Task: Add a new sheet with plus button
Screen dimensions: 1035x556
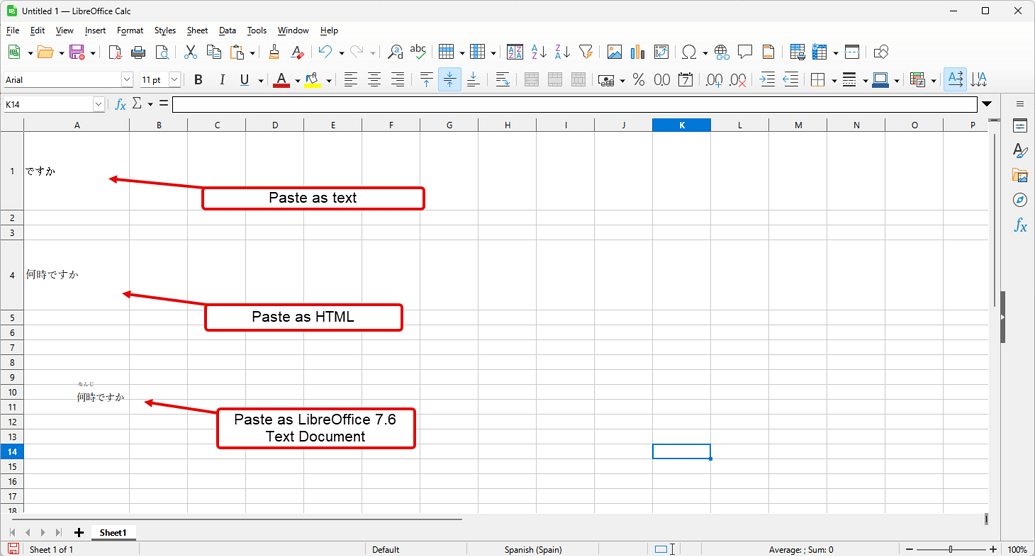Action: click(x=79, y=532)
